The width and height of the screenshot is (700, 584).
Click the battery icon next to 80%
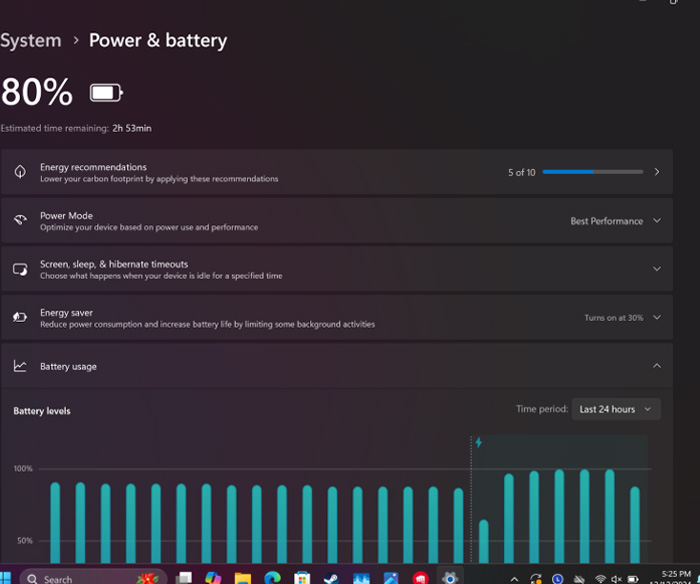(106, 93)
